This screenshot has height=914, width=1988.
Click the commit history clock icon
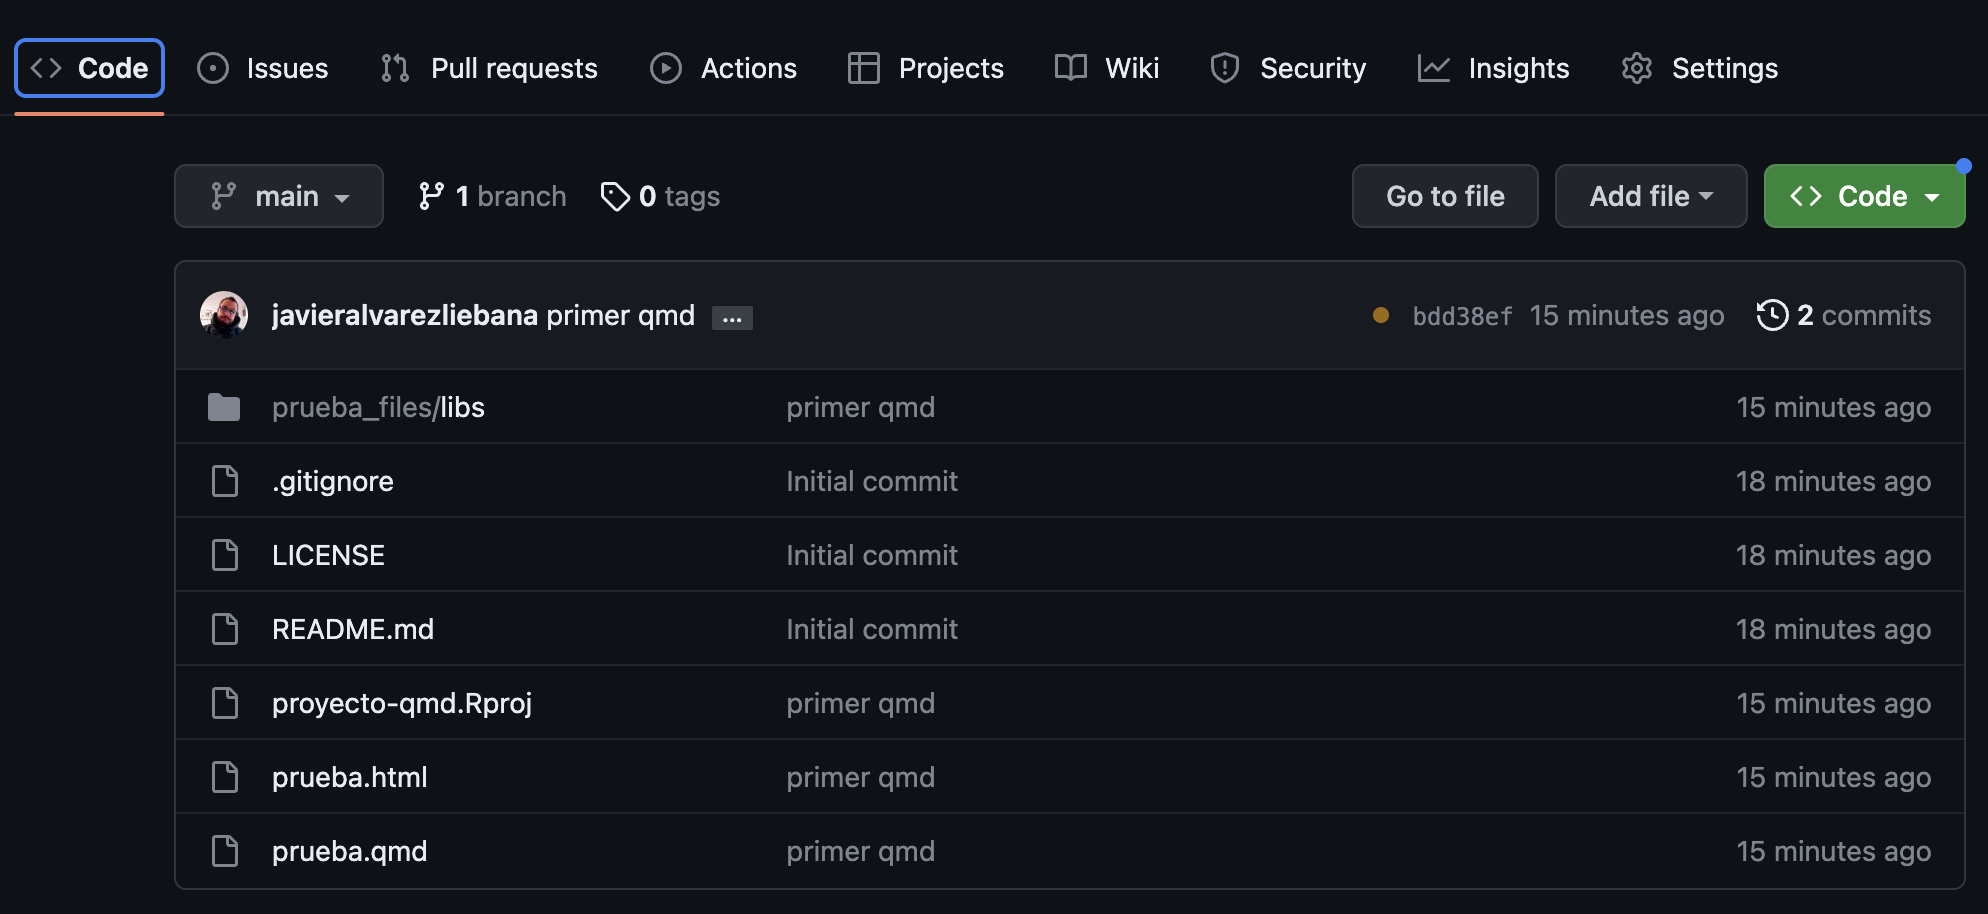(x=1772, y=315)
